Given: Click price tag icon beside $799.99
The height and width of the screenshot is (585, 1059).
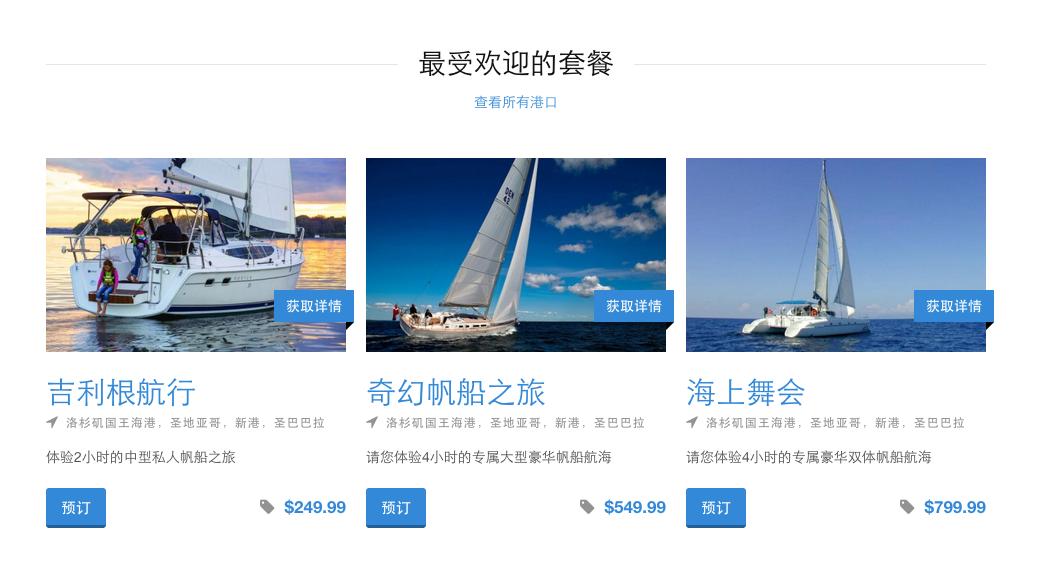Looking at the screenshot, I should 907,507.
